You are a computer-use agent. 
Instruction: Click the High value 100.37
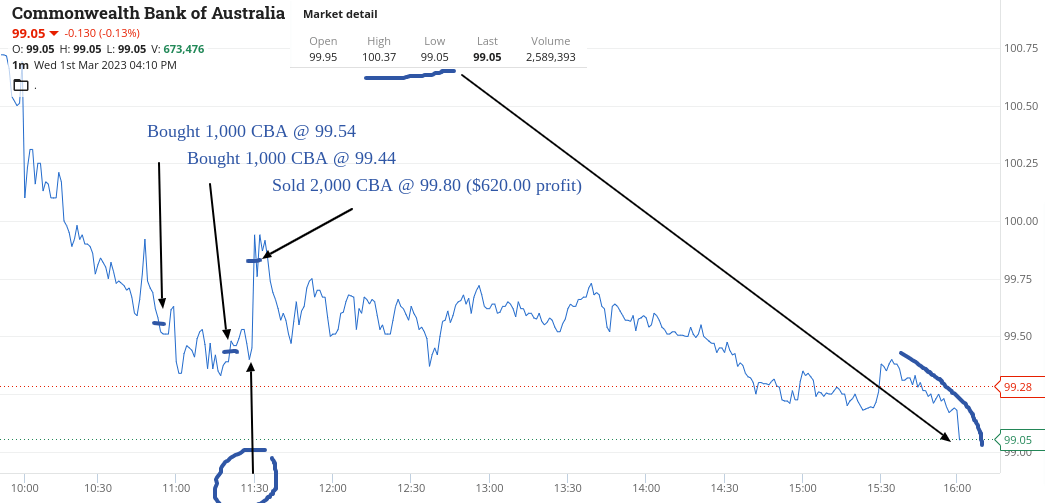pyautogui.click(x=379, y=57)
